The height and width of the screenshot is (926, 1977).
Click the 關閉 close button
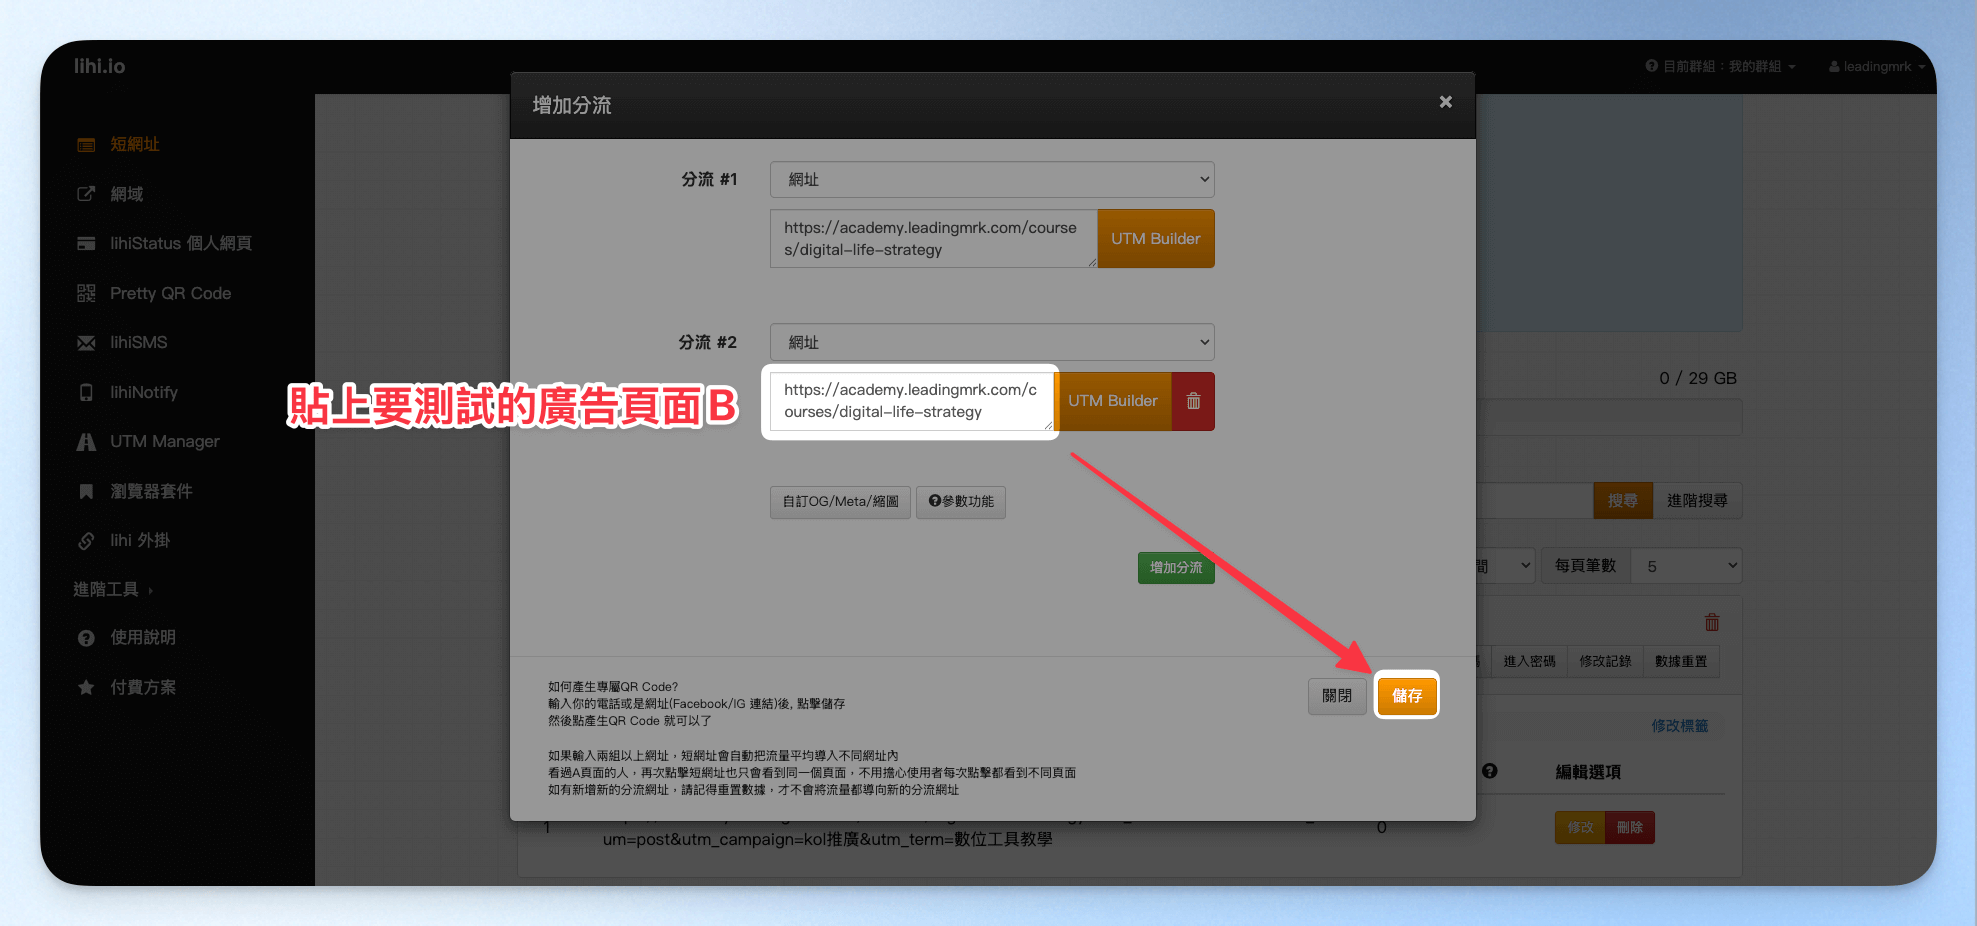tap(1337, 696)
